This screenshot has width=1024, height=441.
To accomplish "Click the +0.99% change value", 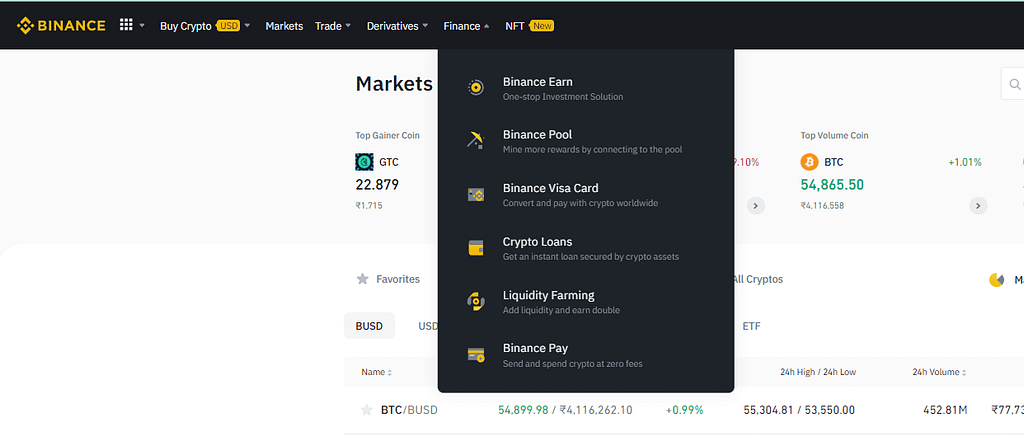I will (x=684, y=410).
